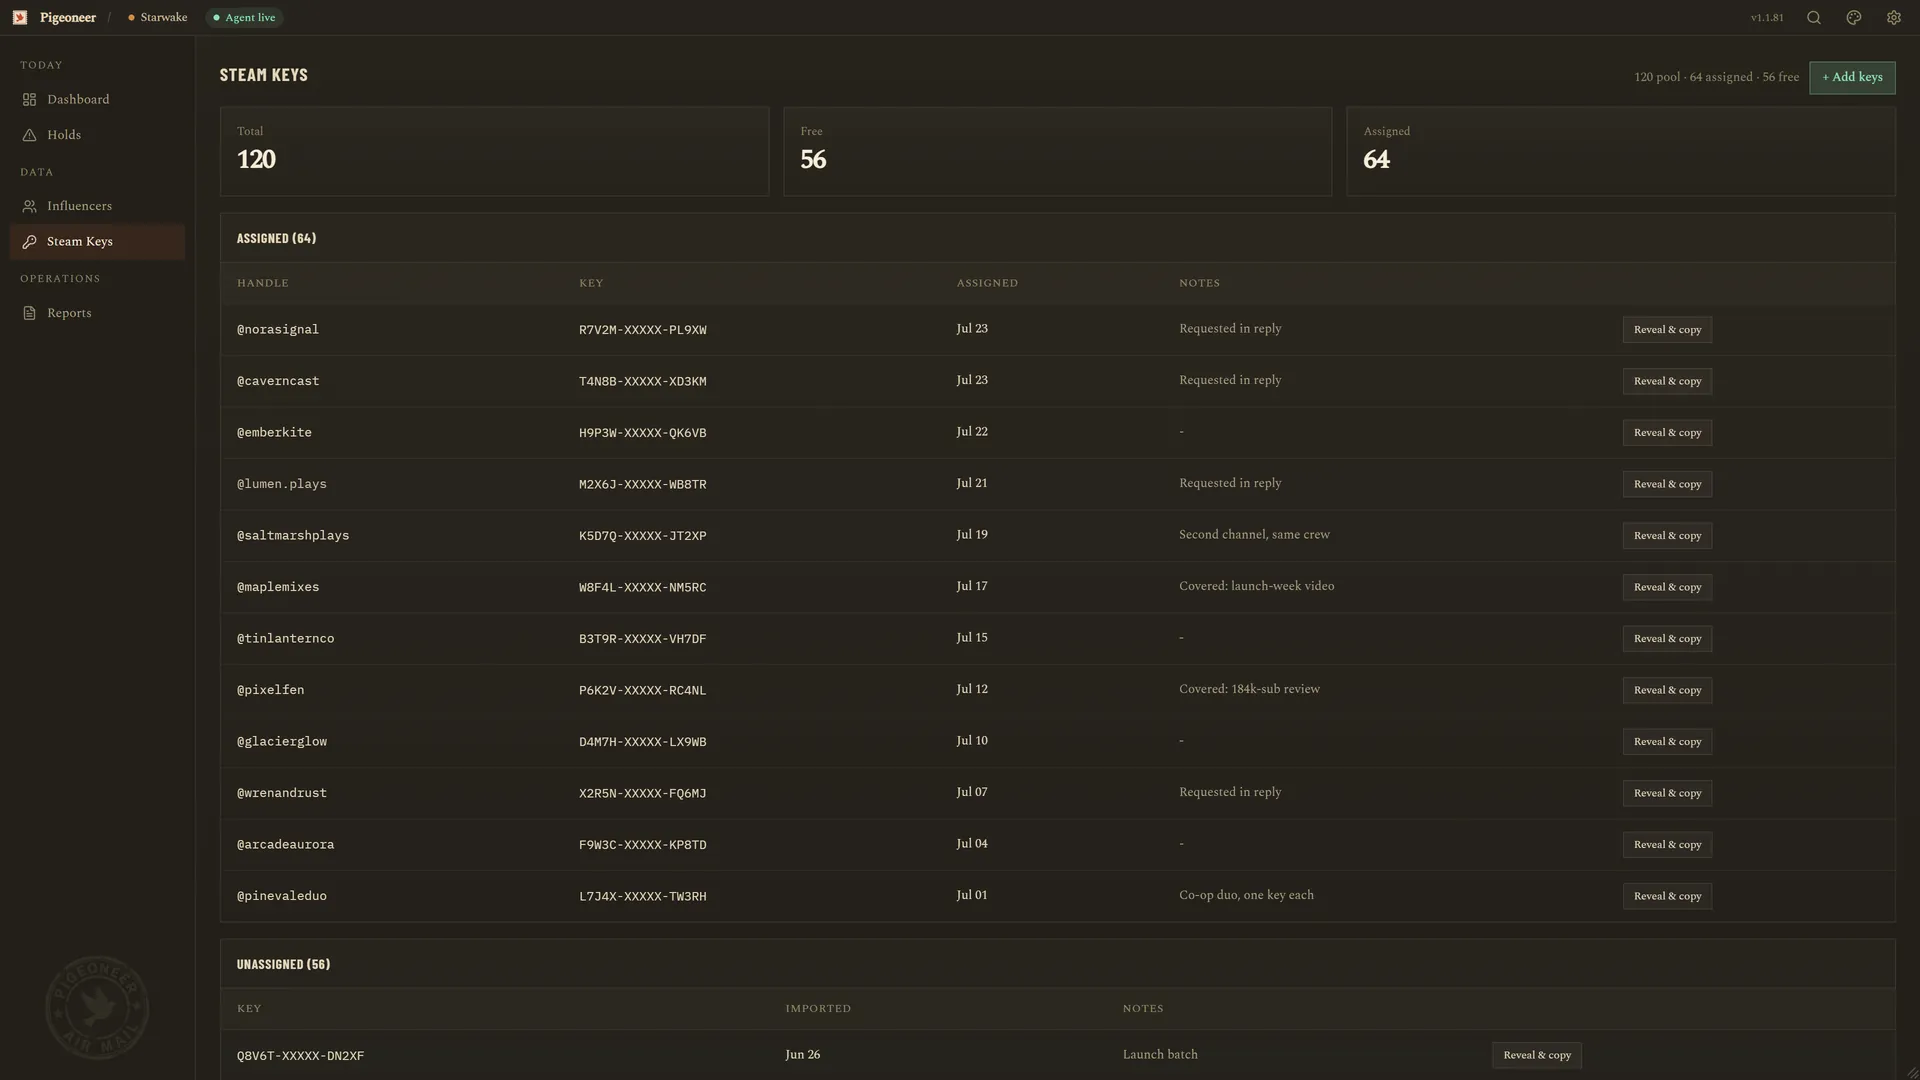
Task: Open the search icon in top bar
Action: pyautogui.click(x=1813, y=18)
